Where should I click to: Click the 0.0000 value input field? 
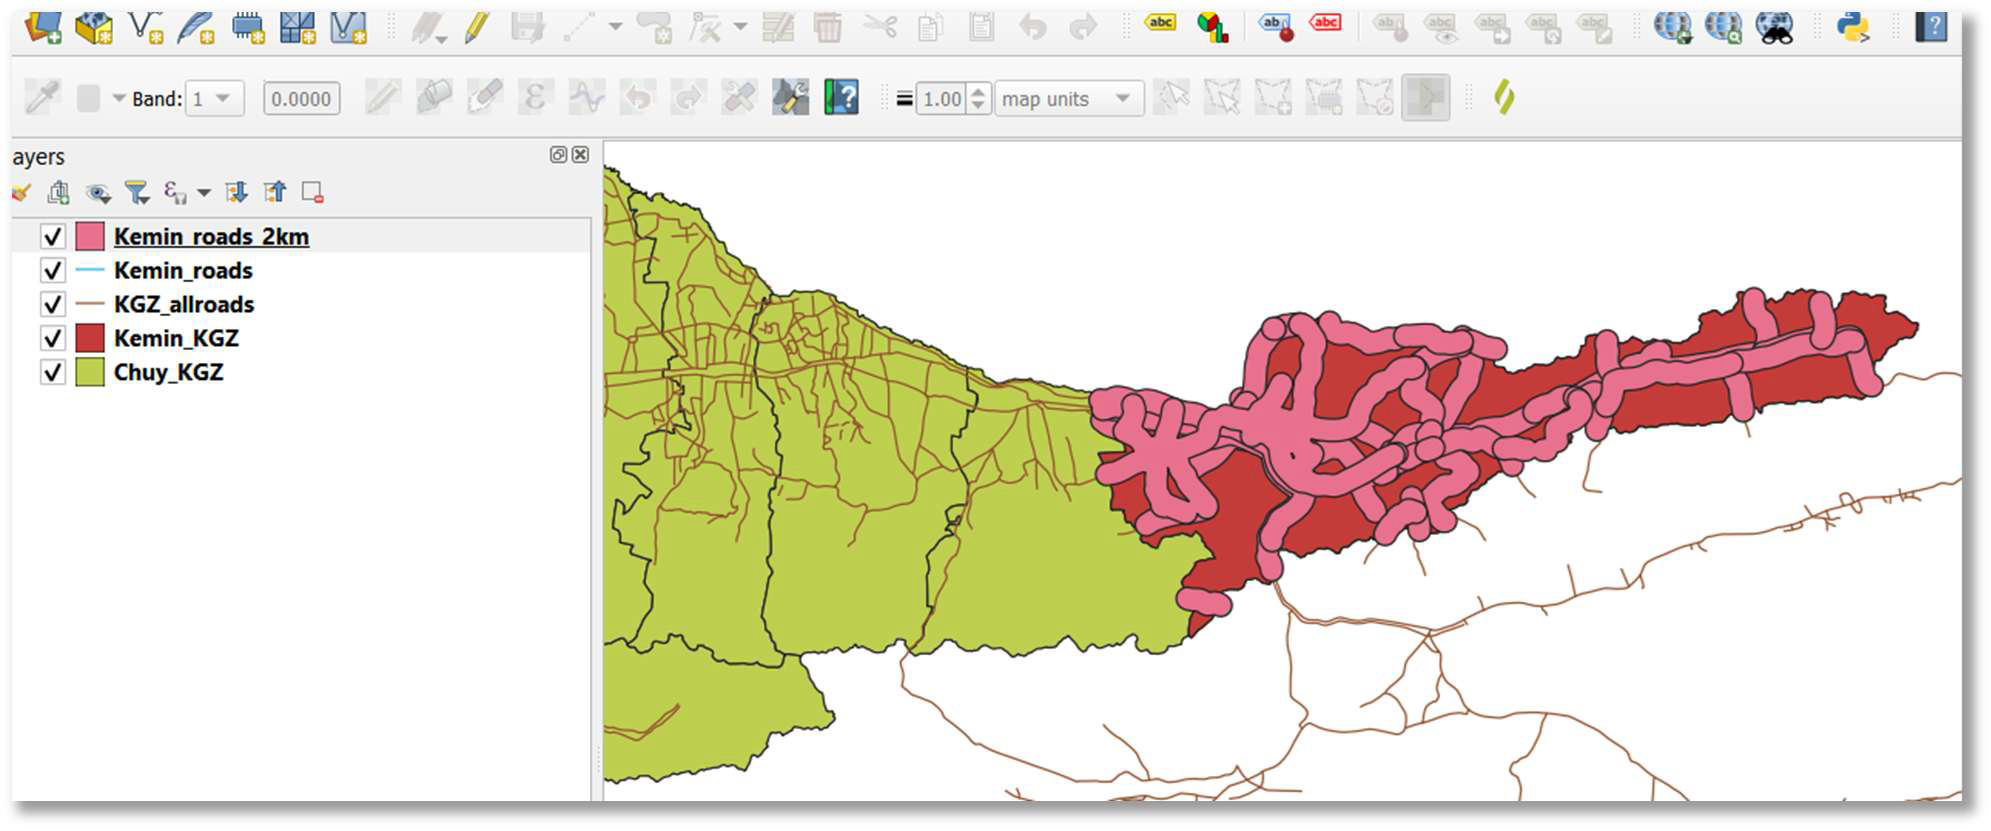(x=301, y=99)
